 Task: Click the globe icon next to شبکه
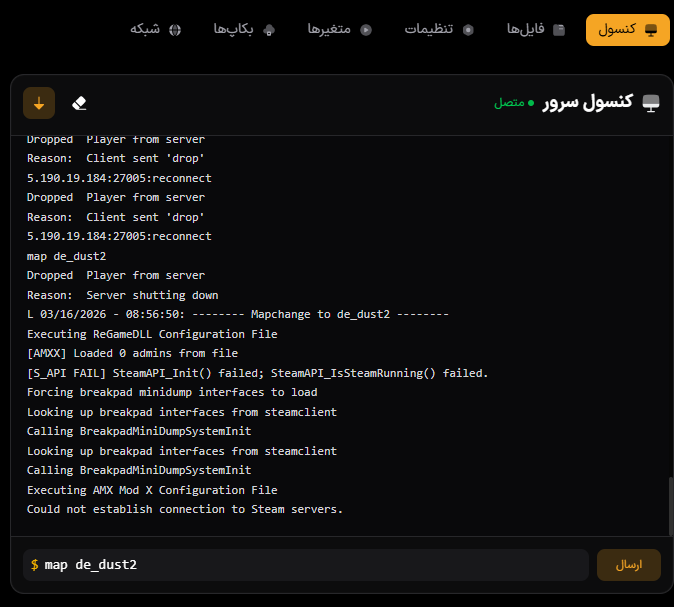(x=175, y=30)
